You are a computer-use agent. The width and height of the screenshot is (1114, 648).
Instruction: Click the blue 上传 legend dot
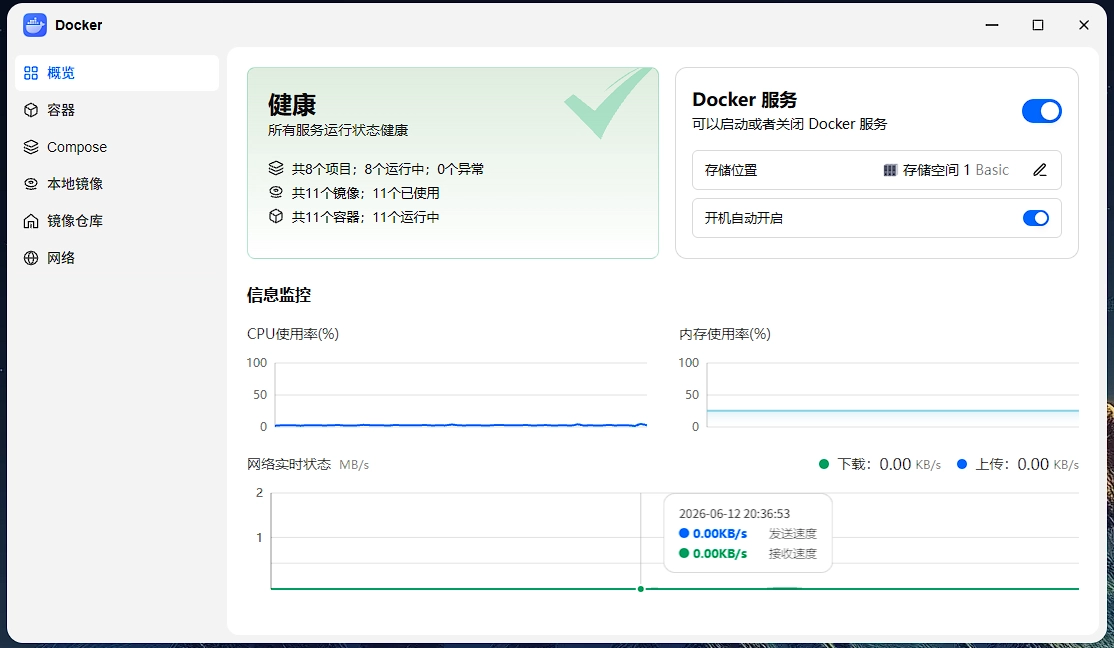(961, 464)
